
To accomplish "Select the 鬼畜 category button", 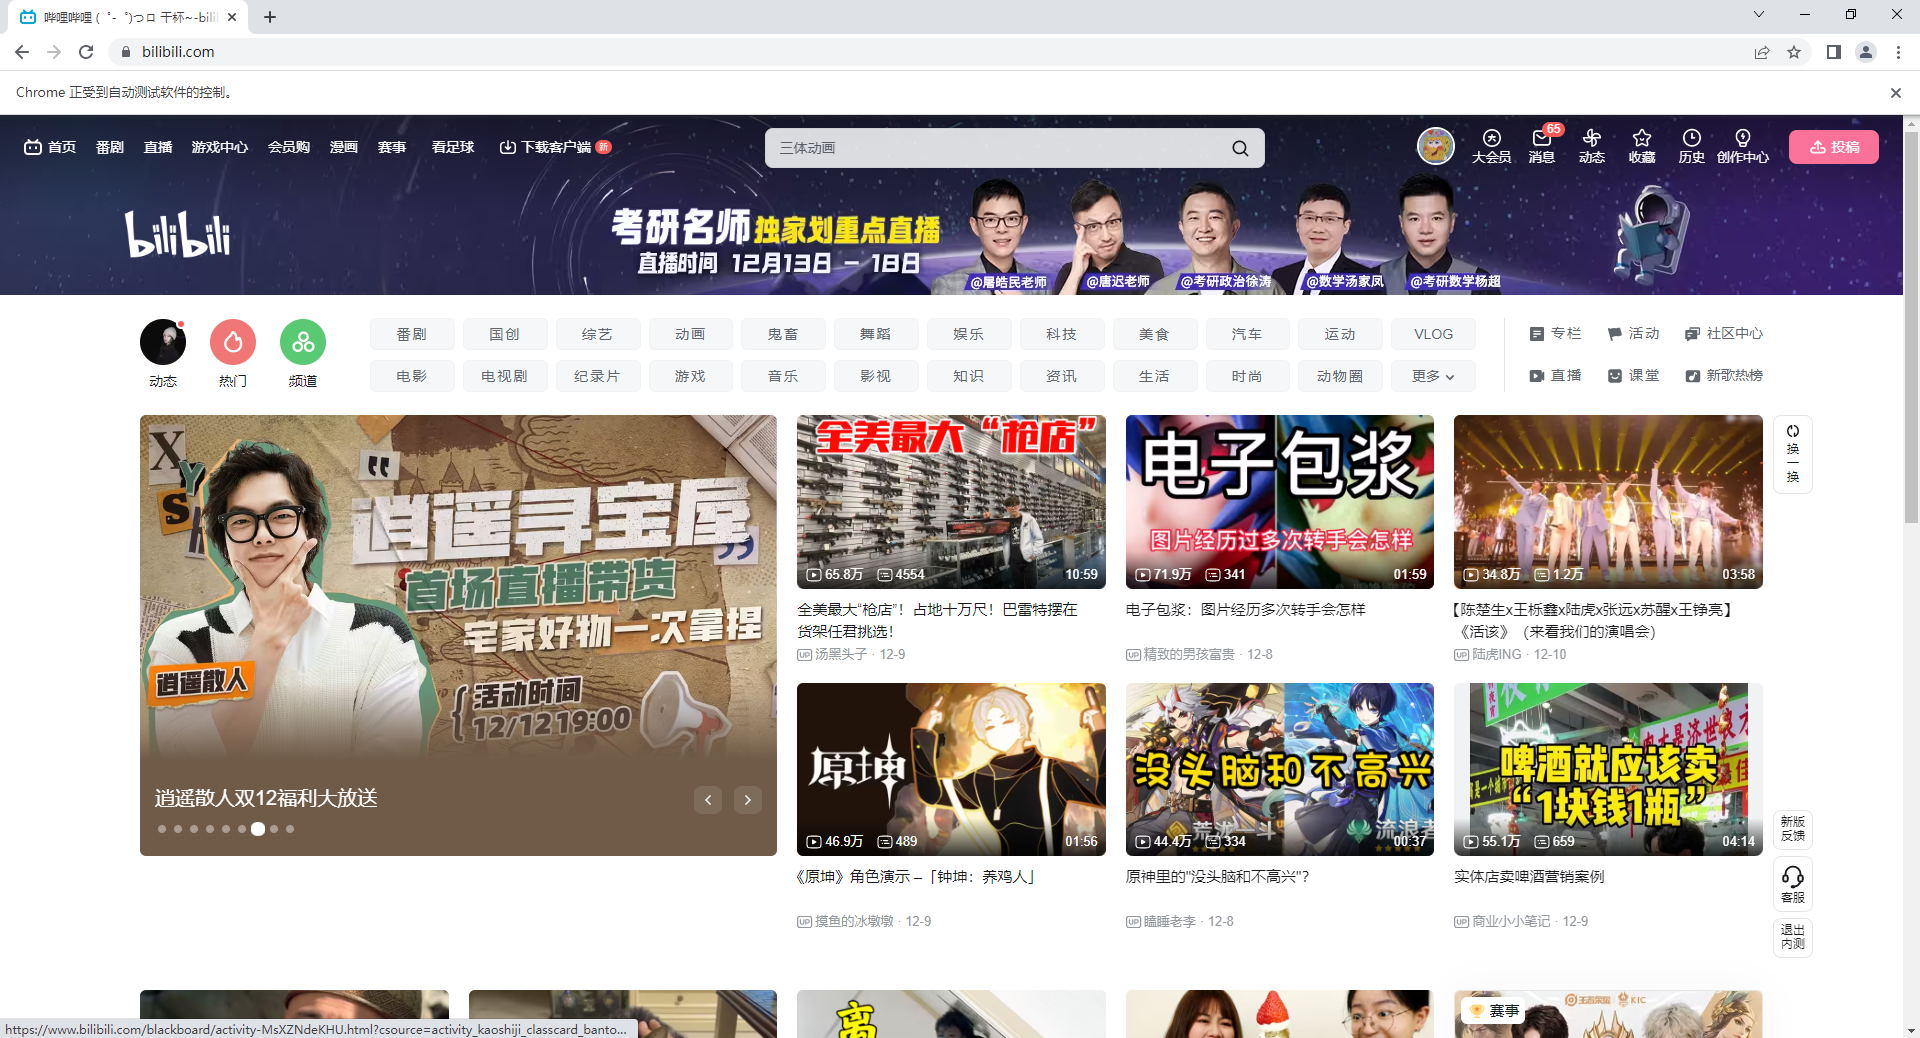I will coord(783,334).
